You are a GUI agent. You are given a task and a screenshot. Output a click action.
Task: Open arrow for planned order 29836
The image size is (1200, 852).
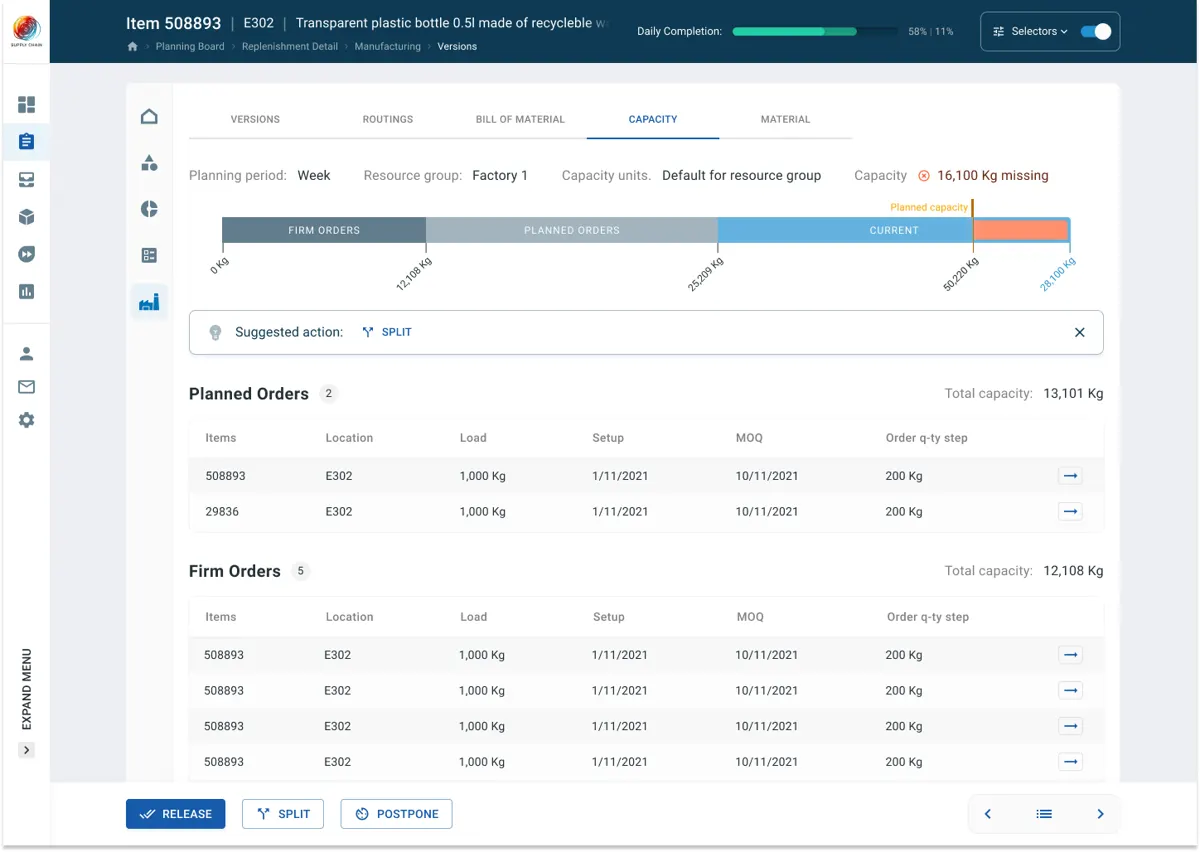1070,512
